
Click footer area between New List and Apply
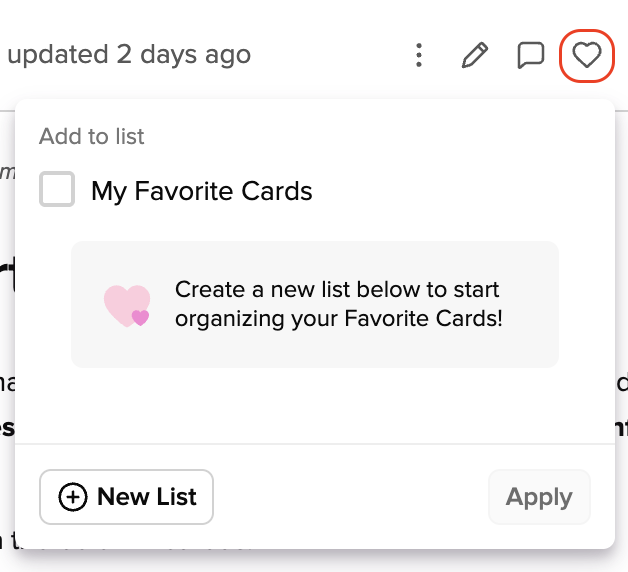tap(351, 497)
